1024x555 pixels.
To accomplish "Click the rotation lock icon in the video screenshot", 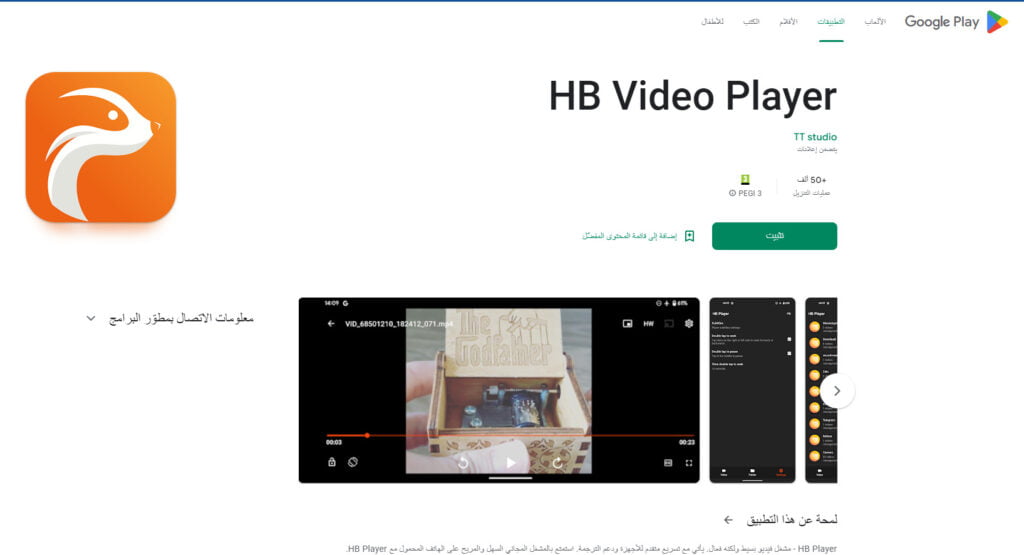I will [353, 463].
